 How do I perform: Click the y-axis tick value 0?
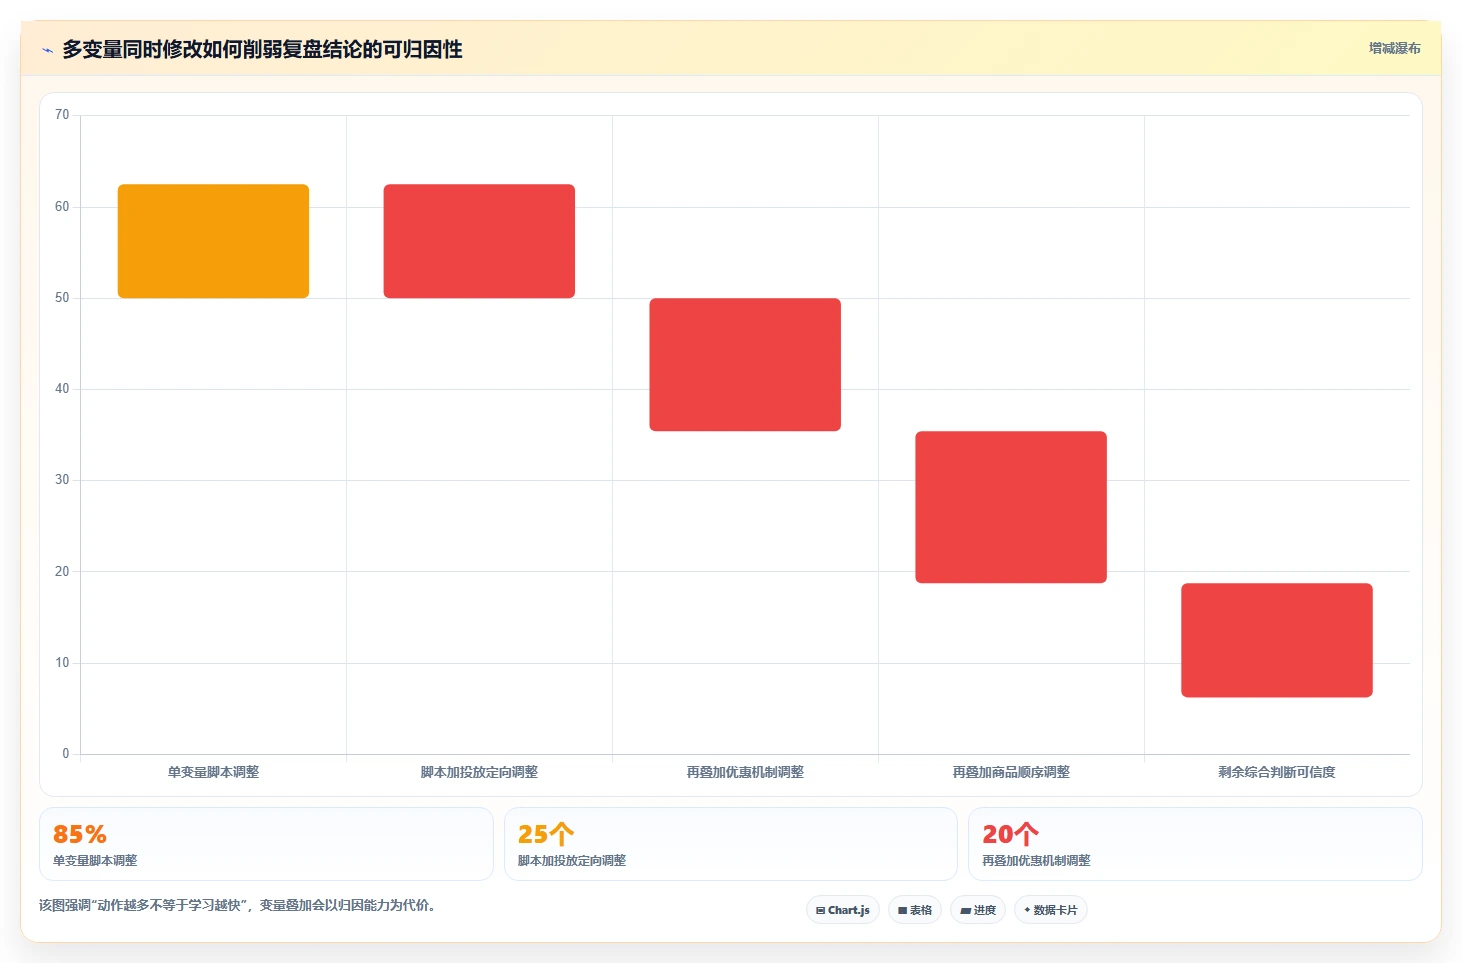point(66,754)
